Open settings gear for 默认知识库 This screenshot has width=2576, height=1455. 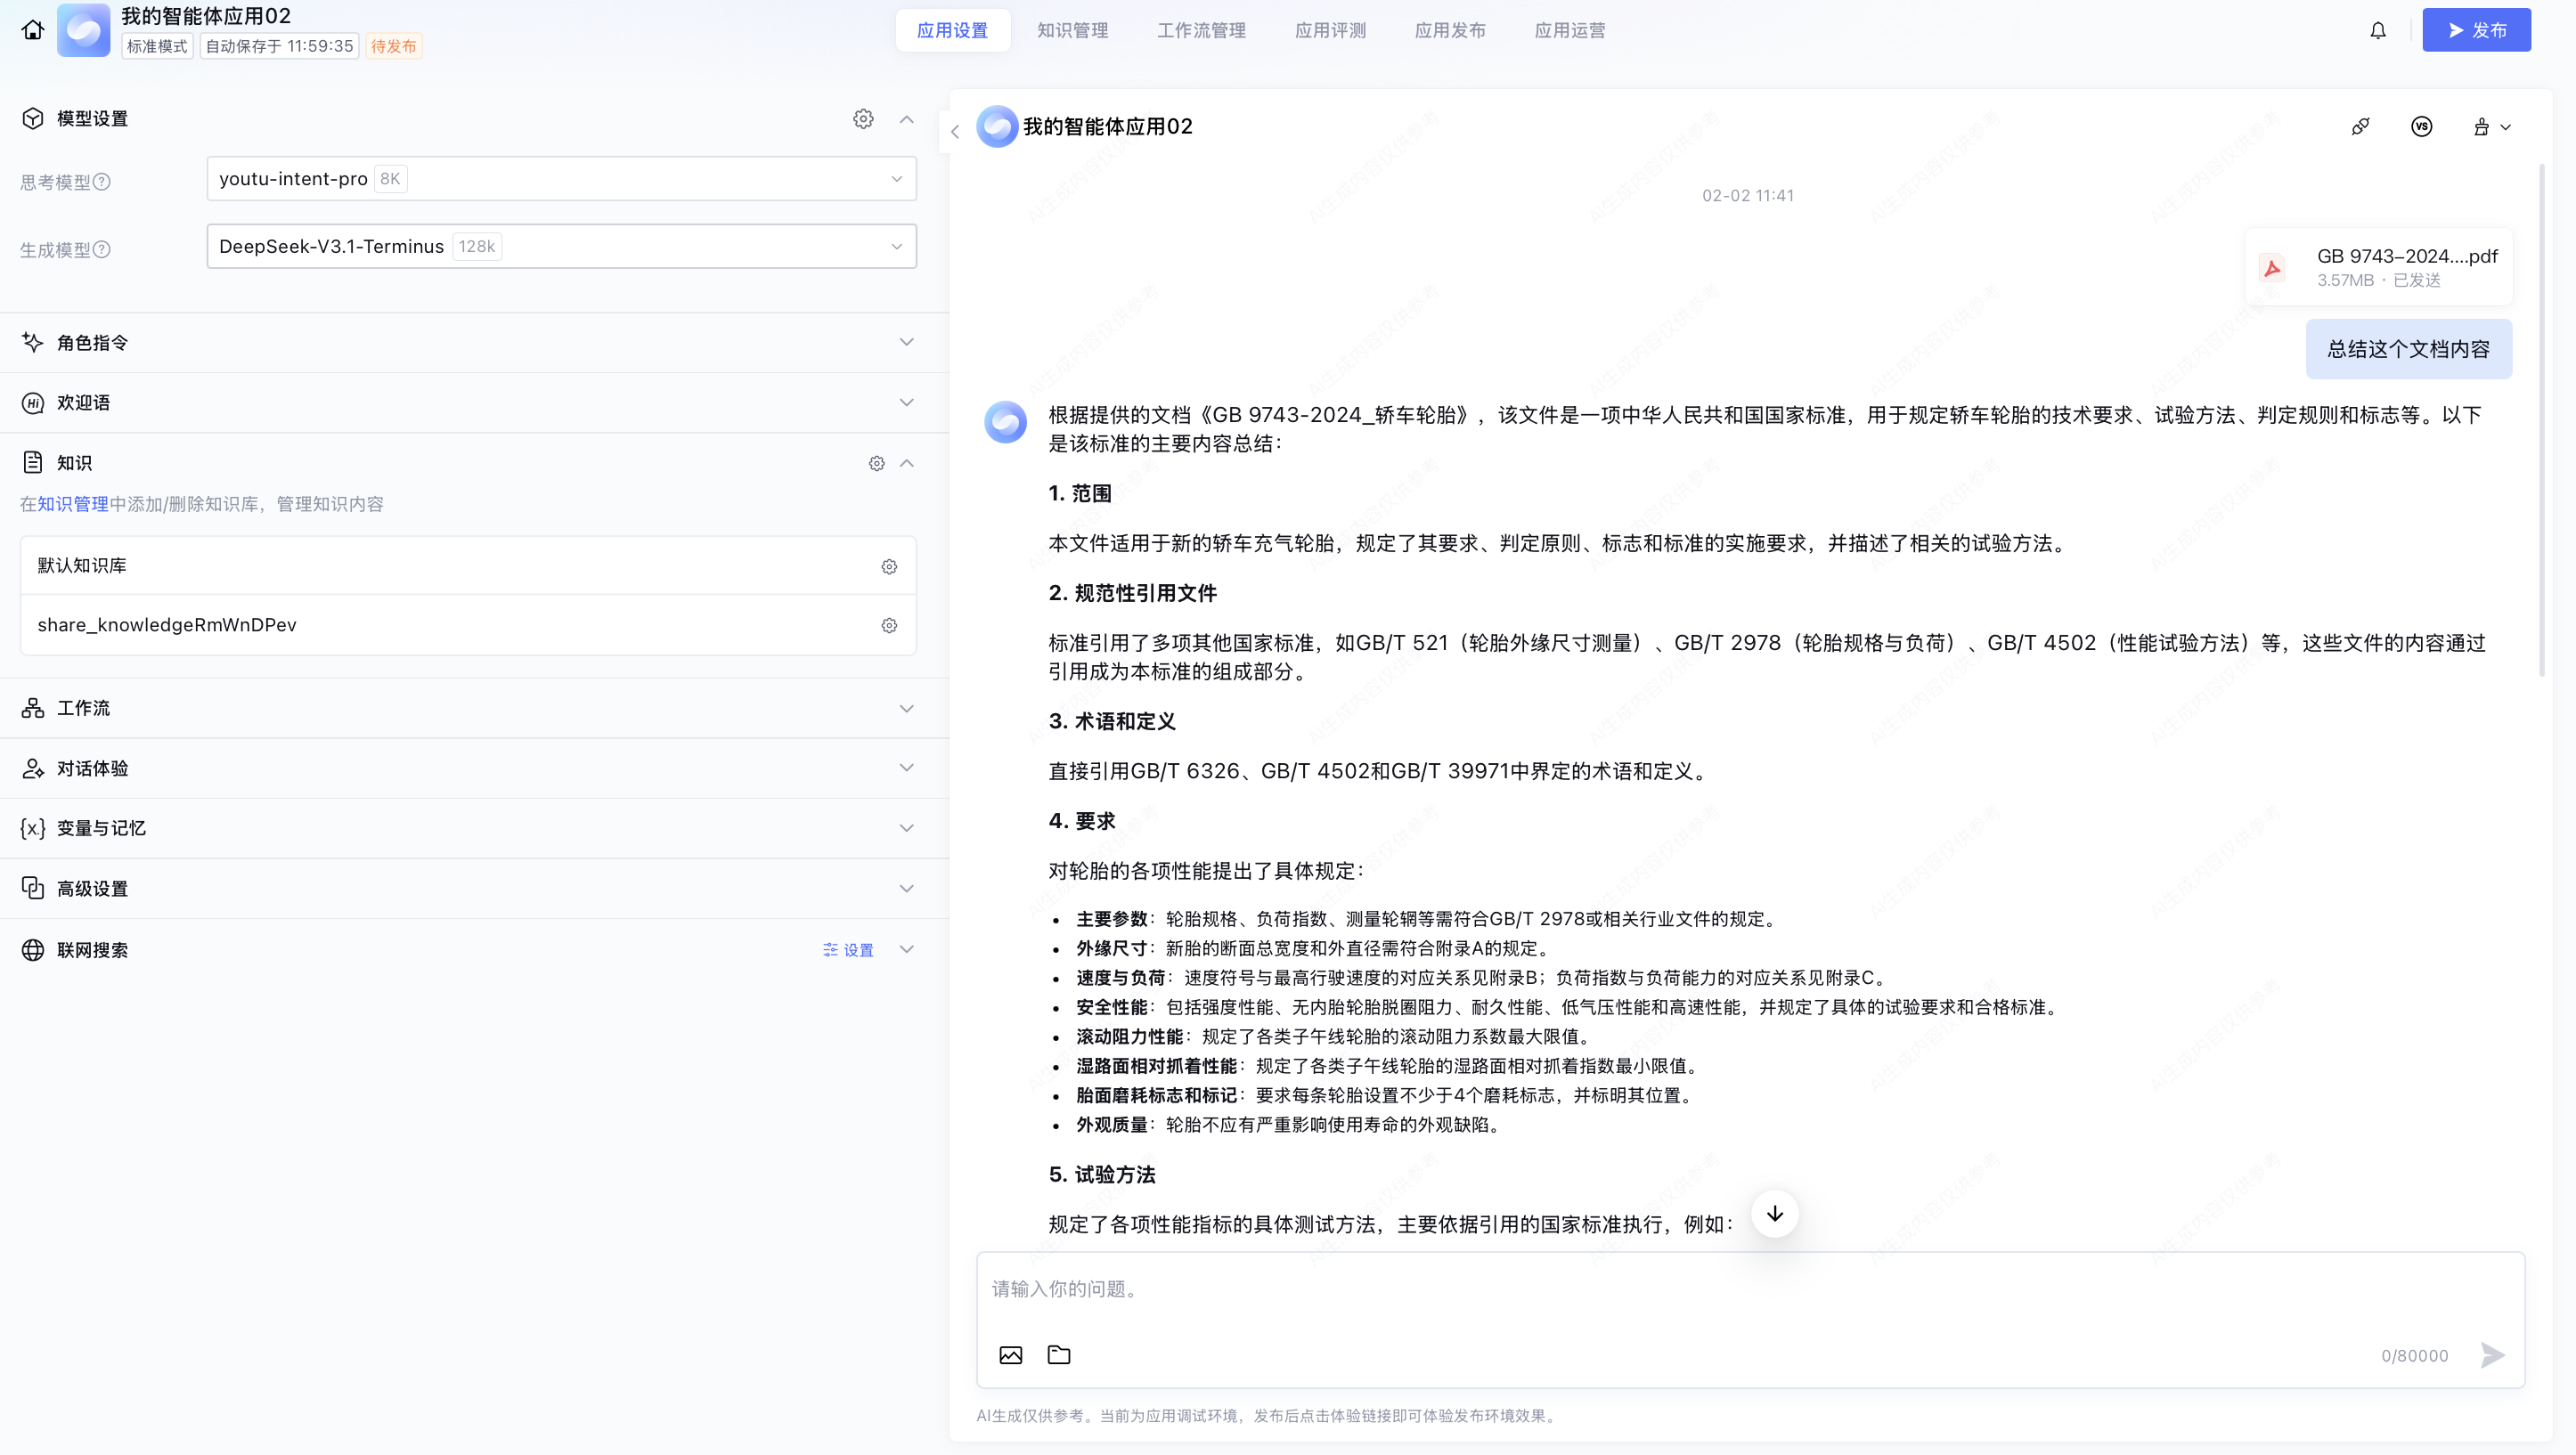(x=889, y=566)
